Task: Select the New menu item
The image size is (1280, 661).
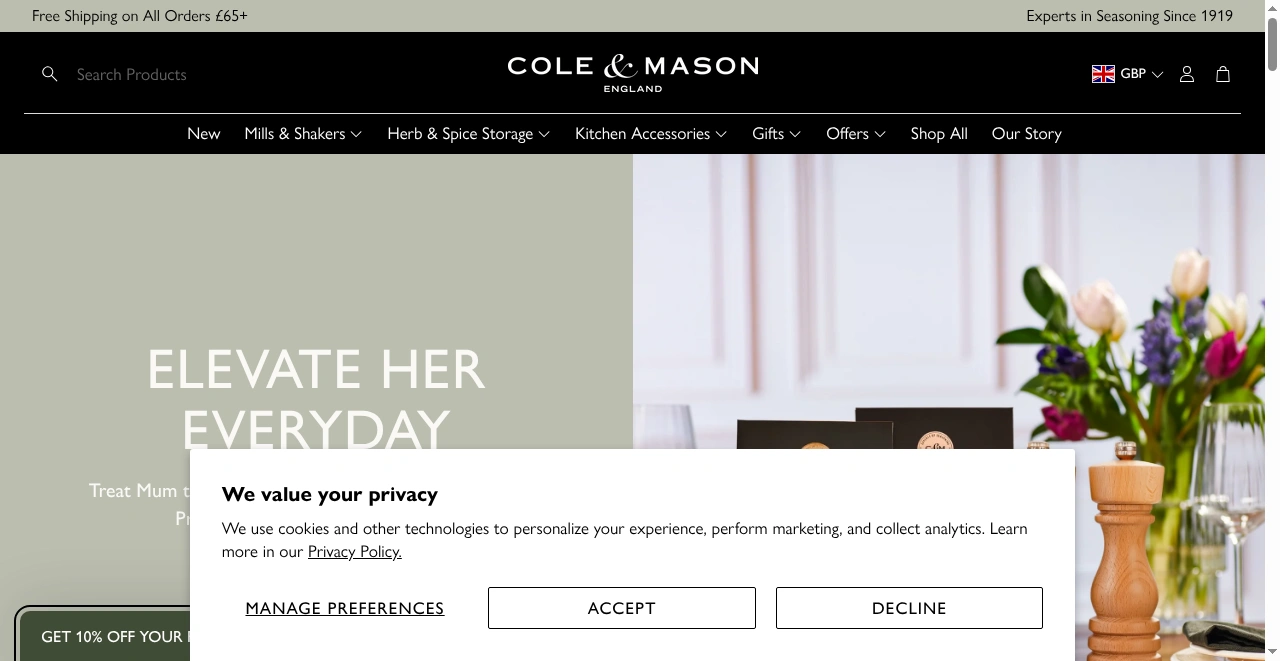Action: tap(203, 133)
